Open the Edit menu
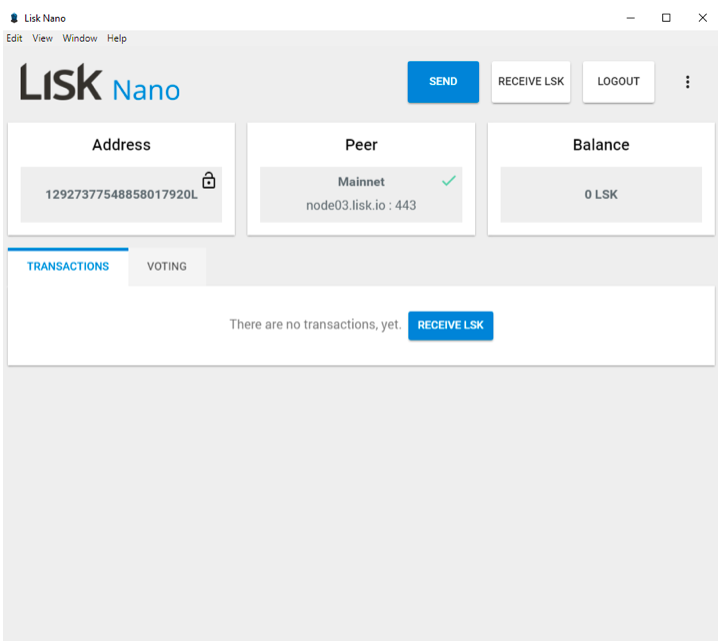 pos(14,38)
